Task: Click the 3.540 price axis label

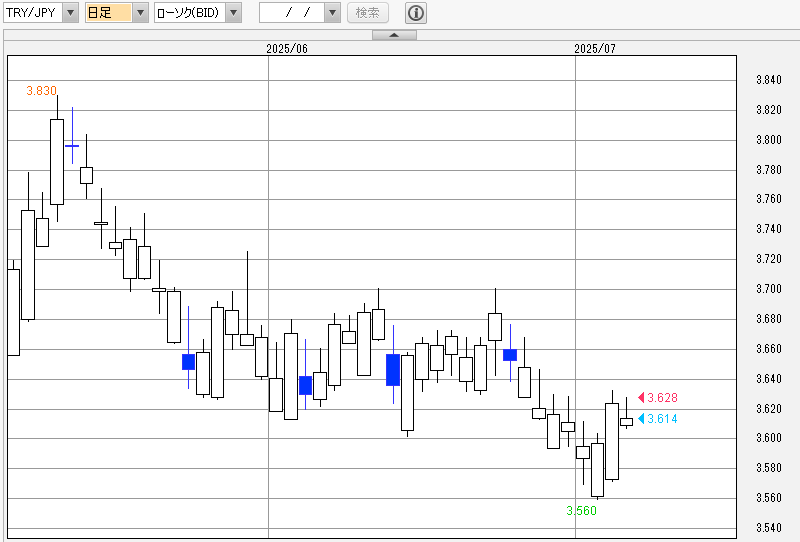Action: tap(769, 528)
